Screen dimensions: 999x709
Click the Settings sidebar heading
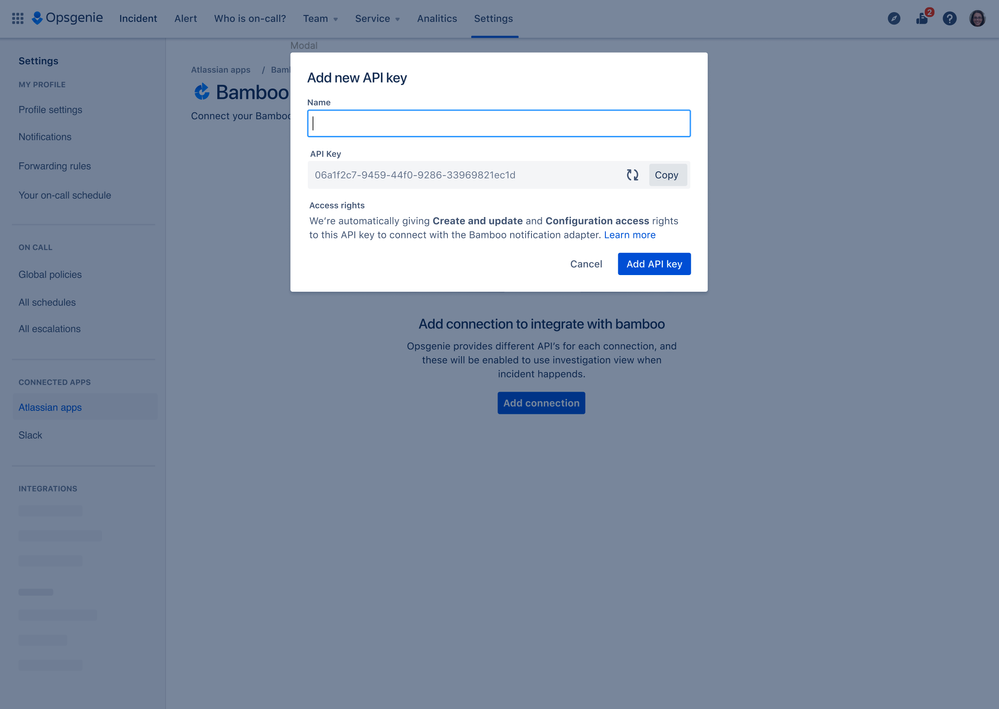pyautogui.click(x=38, y=61)
